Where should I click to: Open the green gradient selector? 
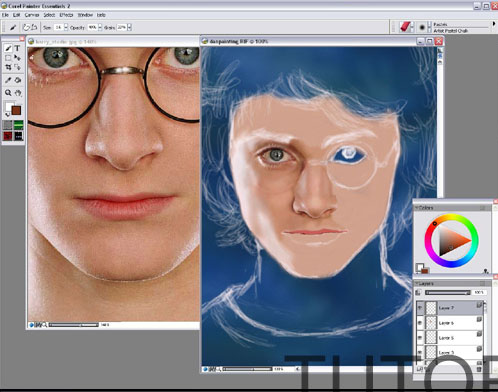tap(18, 125)
